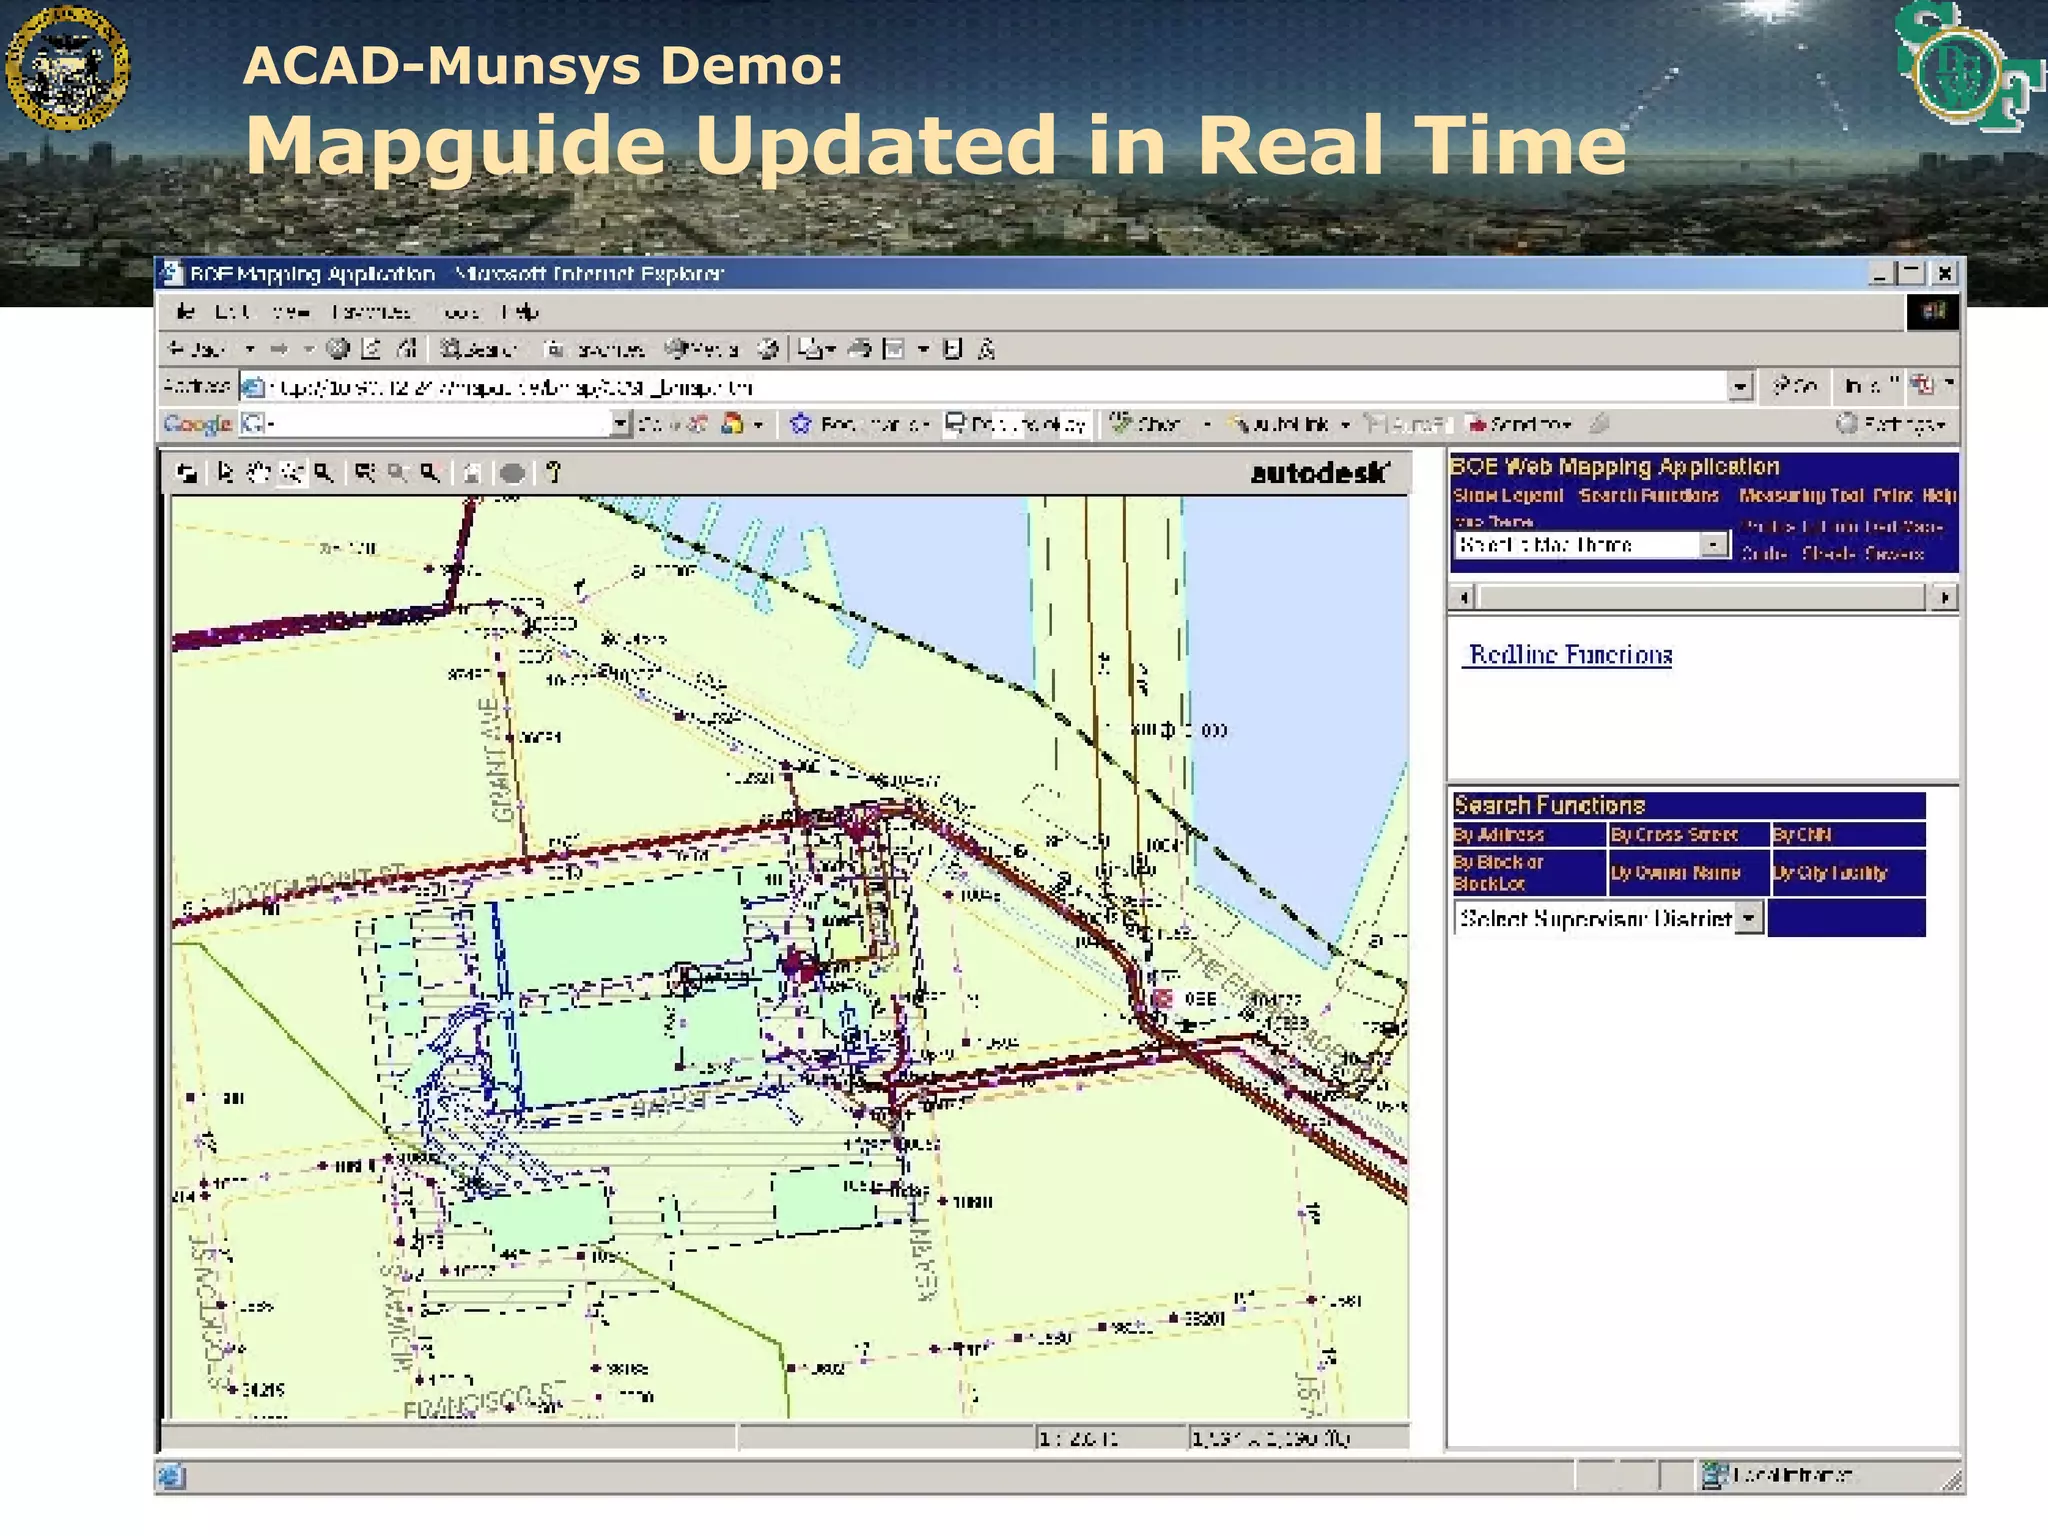The image size is (2048, 1536).
Task: Click the grayed magnifier tool in map toolbar
Action: 398,473
